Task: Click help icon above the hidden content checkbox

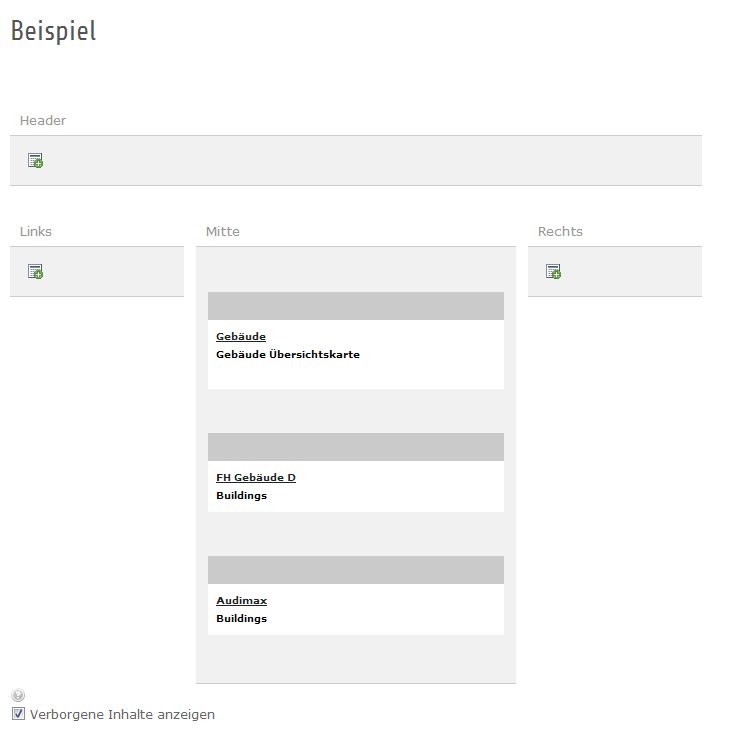Action: (18, 696)
